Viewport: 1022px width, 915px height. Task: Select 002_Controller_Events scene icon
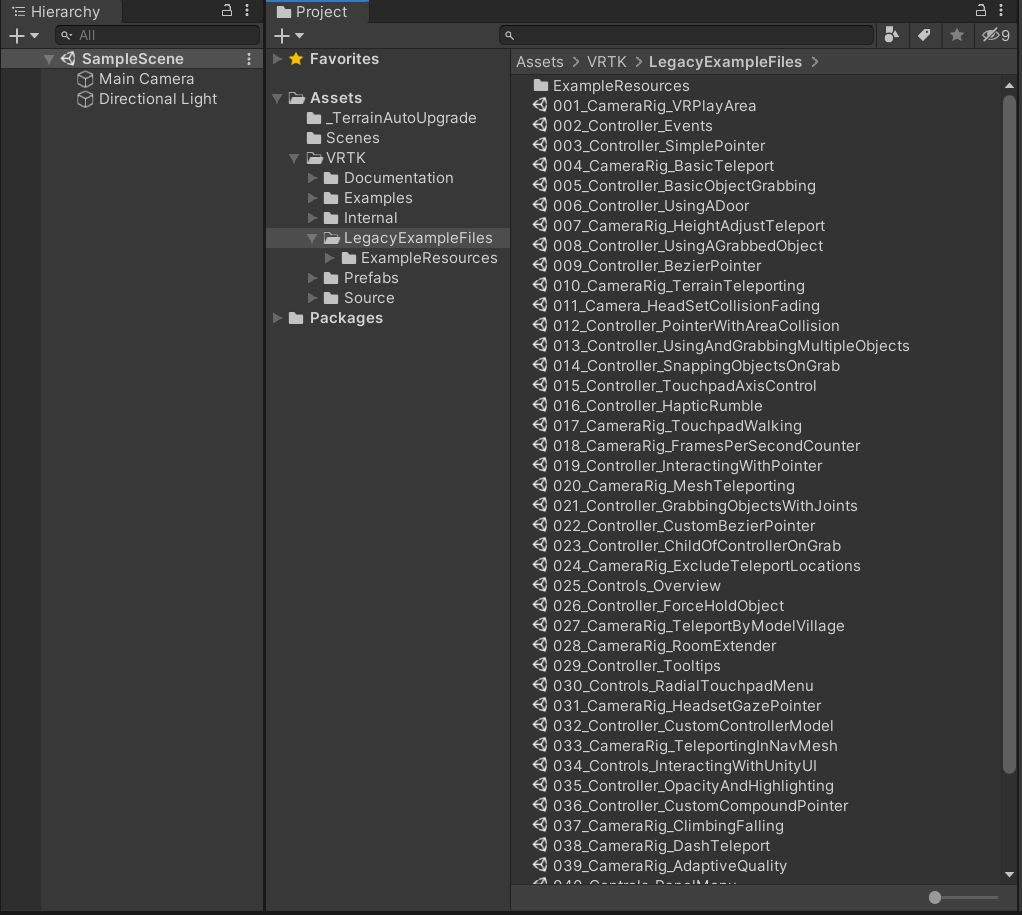tap(540, 126)
